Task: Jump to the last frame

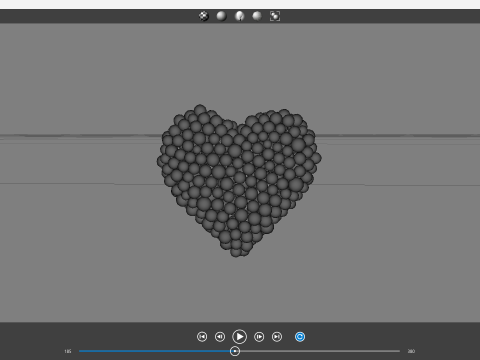Action: [277, 337]
